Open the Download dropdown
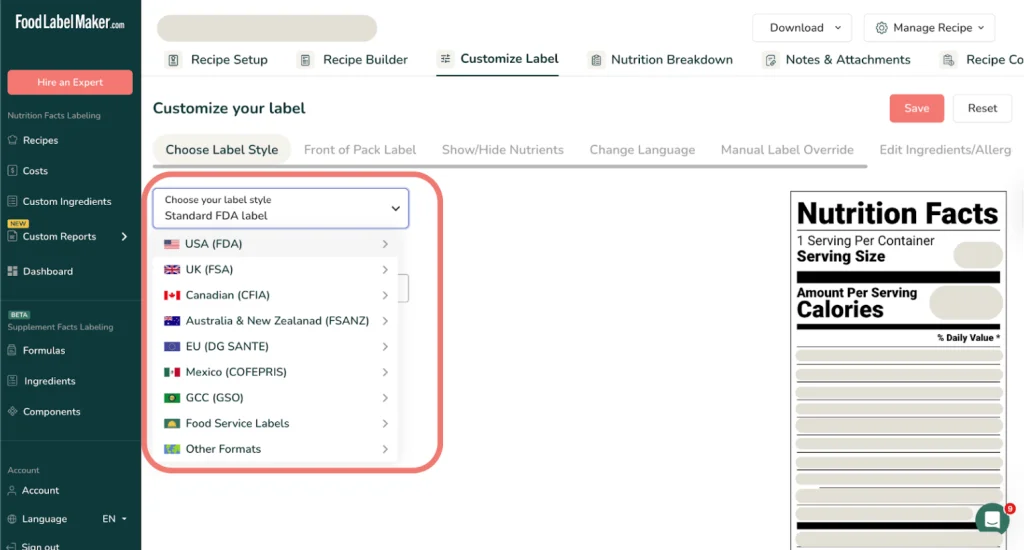1024x550 pixels. 802,28
